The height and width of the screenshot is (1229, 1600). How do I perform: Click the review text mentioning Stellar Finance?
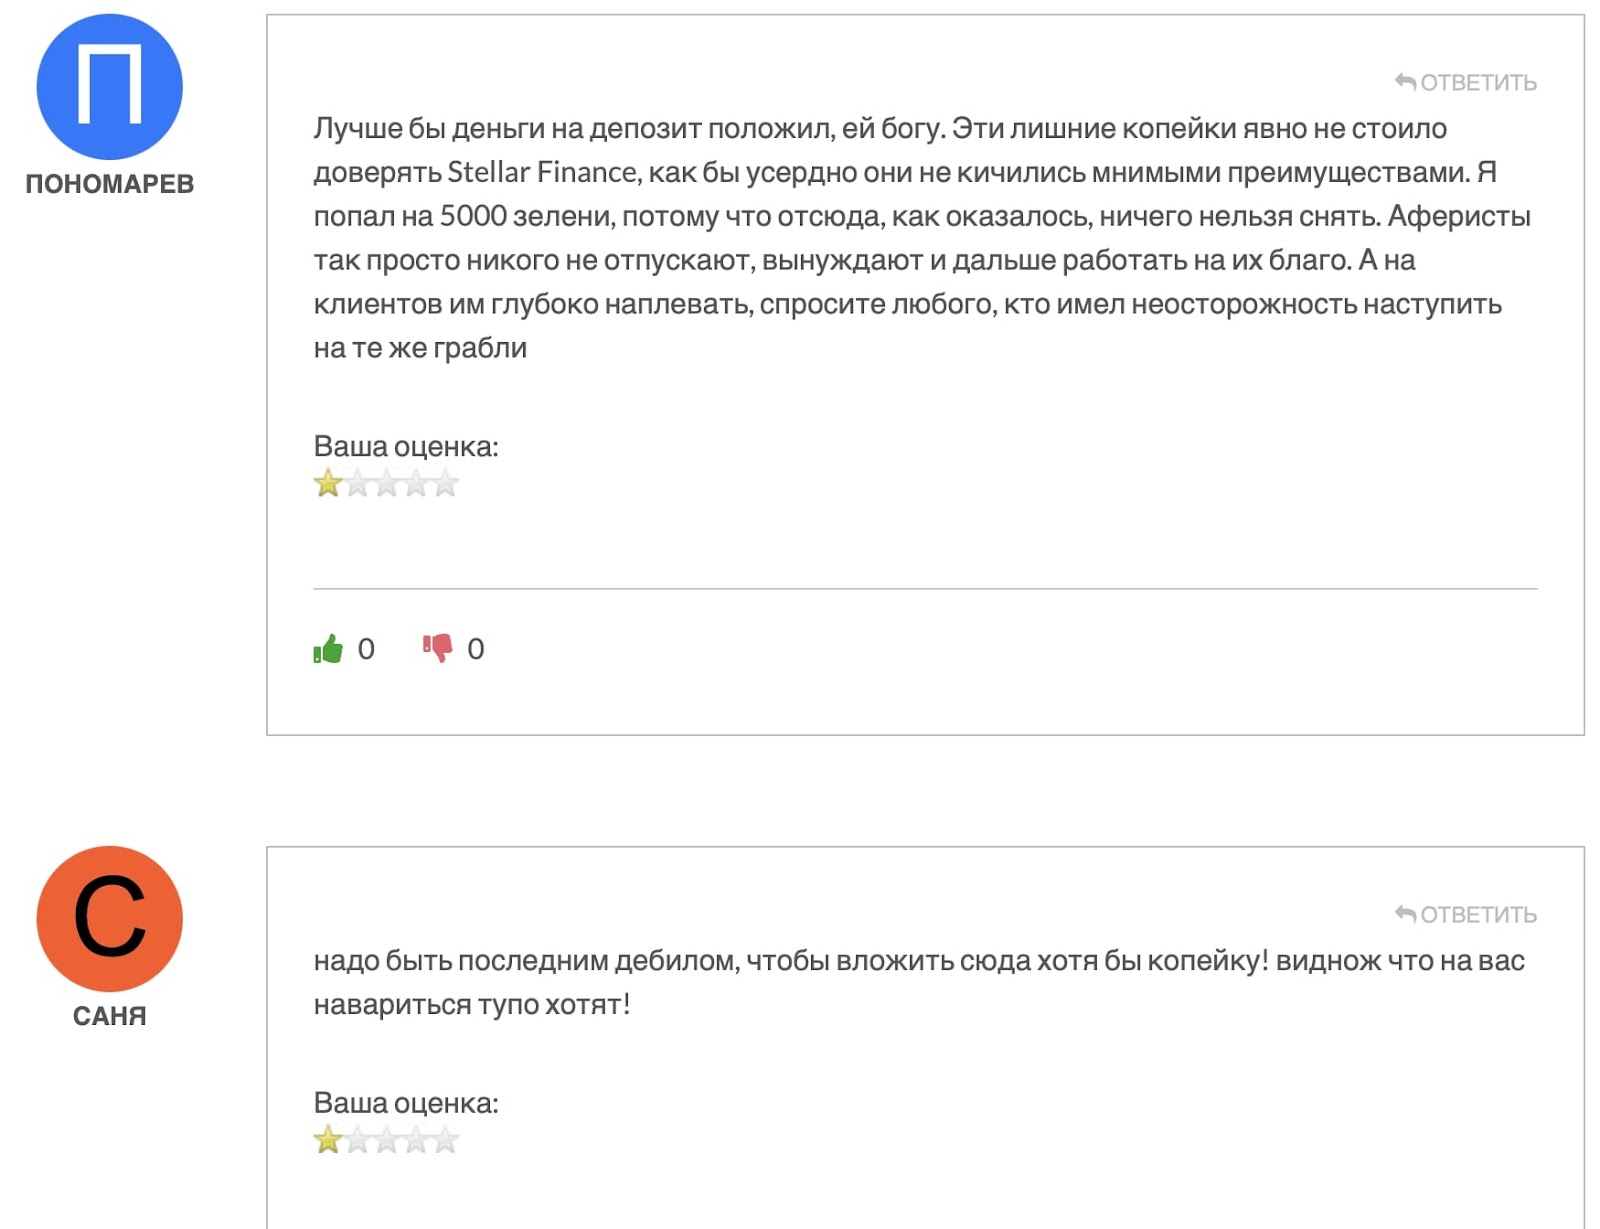pyautogui.click(x=922, y=238)
